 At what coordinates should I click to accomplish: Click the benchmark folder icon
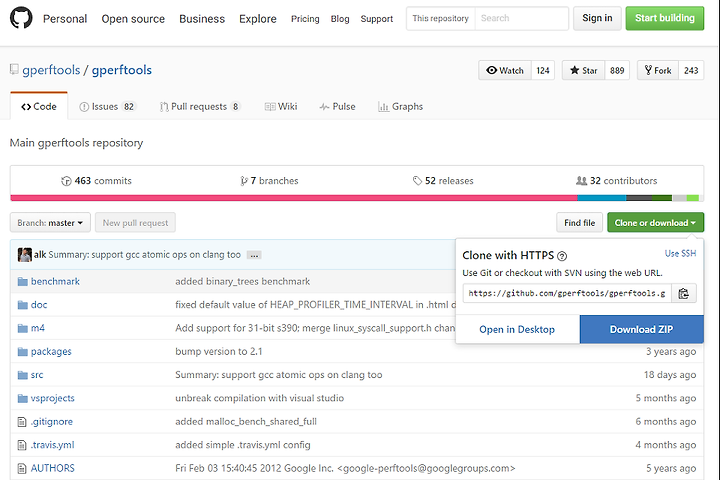[x=22, y=282]
